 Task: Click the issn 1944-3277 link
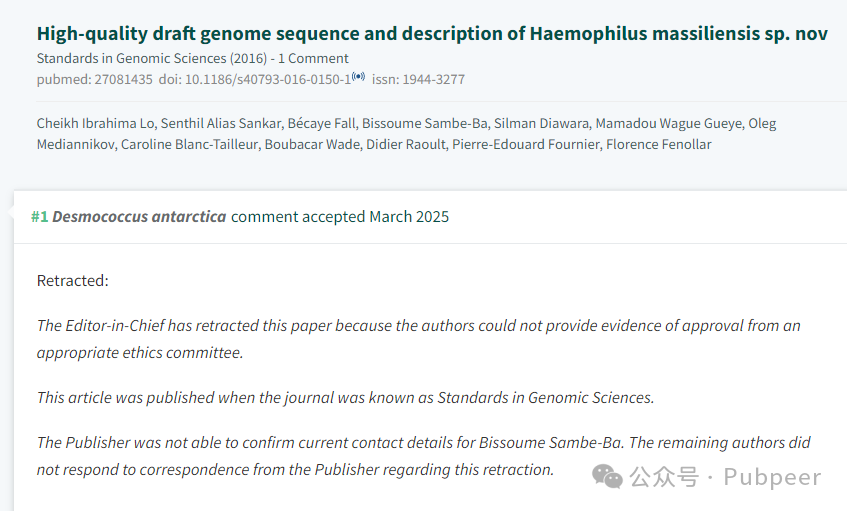(x=418, y=79)
